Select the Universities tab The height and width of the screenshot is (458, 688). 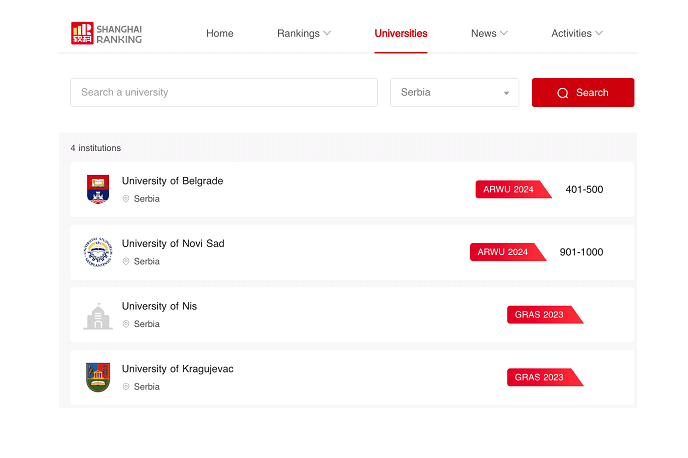(x=400, y=33)
